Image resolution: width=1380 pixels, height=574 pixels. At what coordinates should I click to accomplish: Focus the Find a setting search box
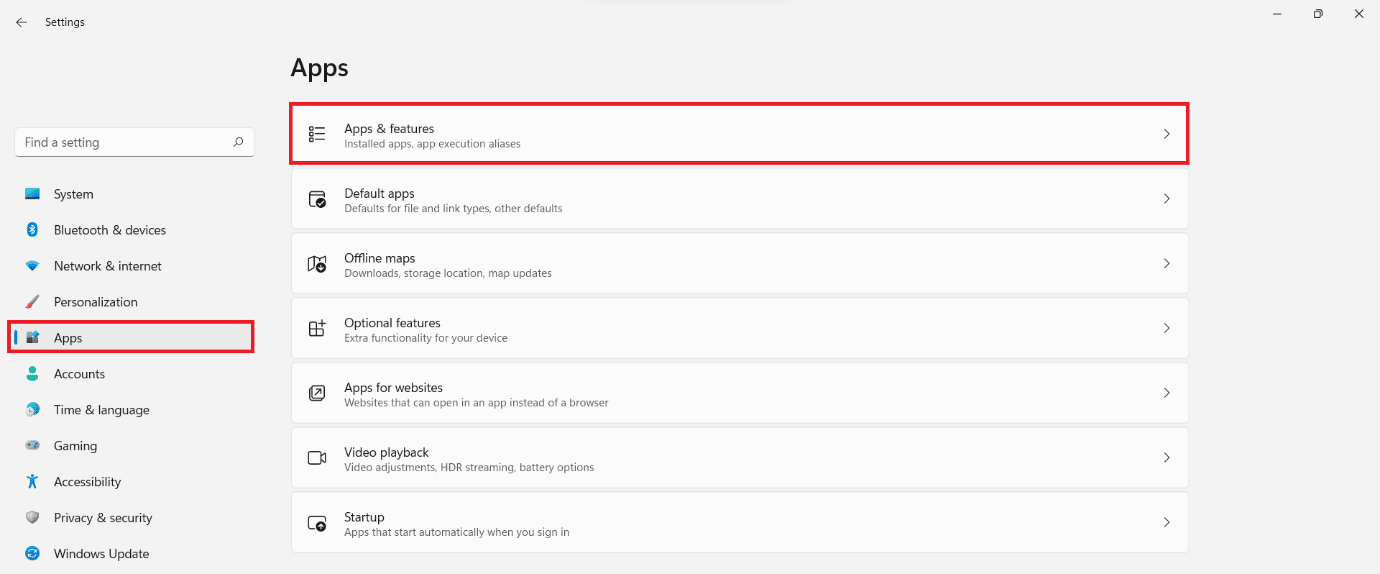click(125, 142)
